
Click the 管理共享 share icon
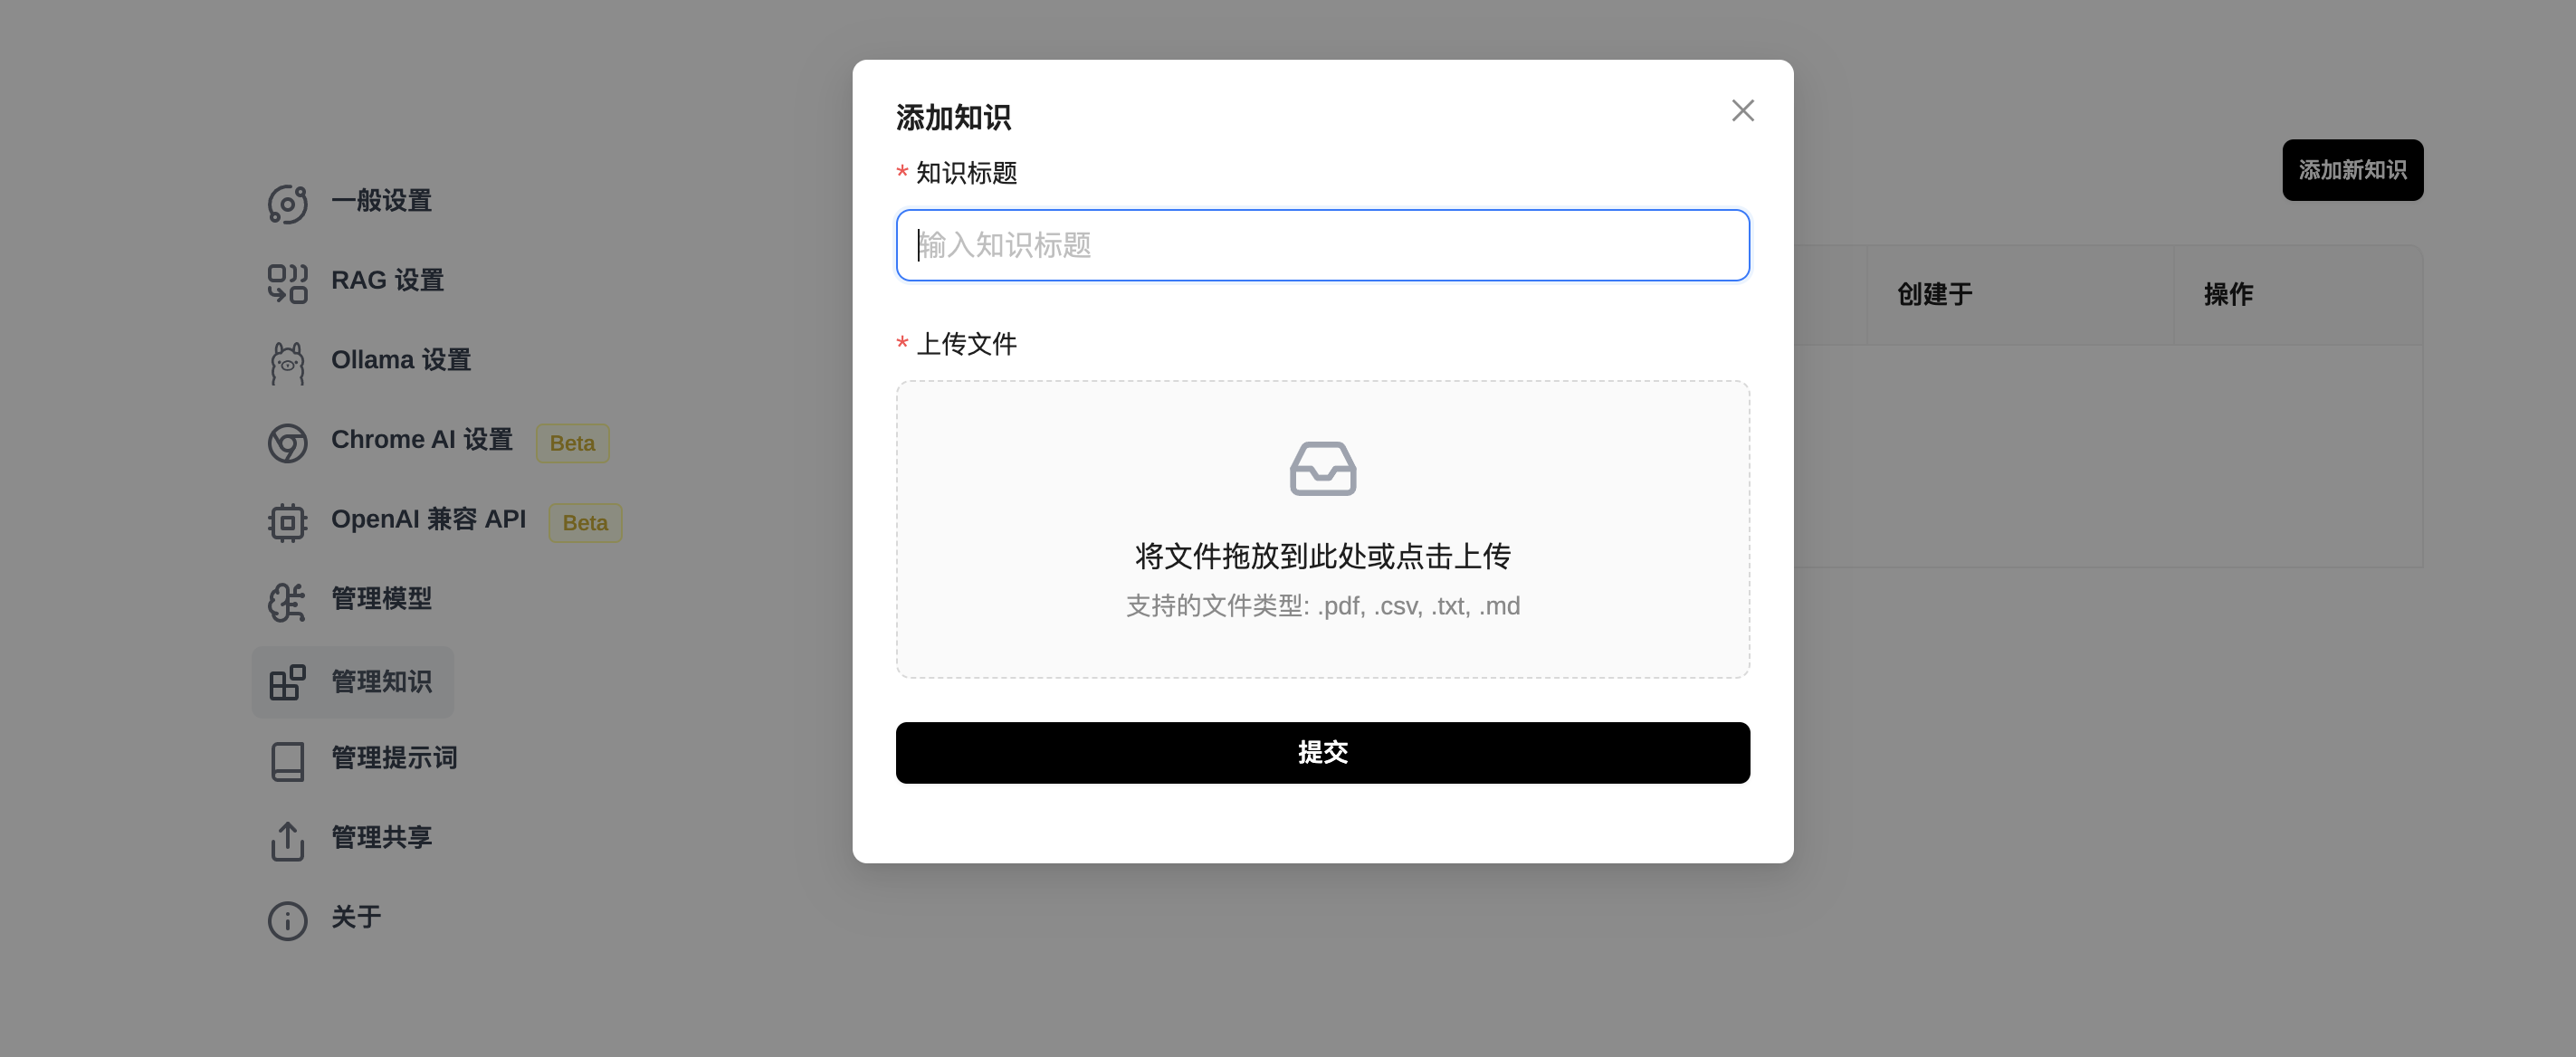(x=287, y=840)
